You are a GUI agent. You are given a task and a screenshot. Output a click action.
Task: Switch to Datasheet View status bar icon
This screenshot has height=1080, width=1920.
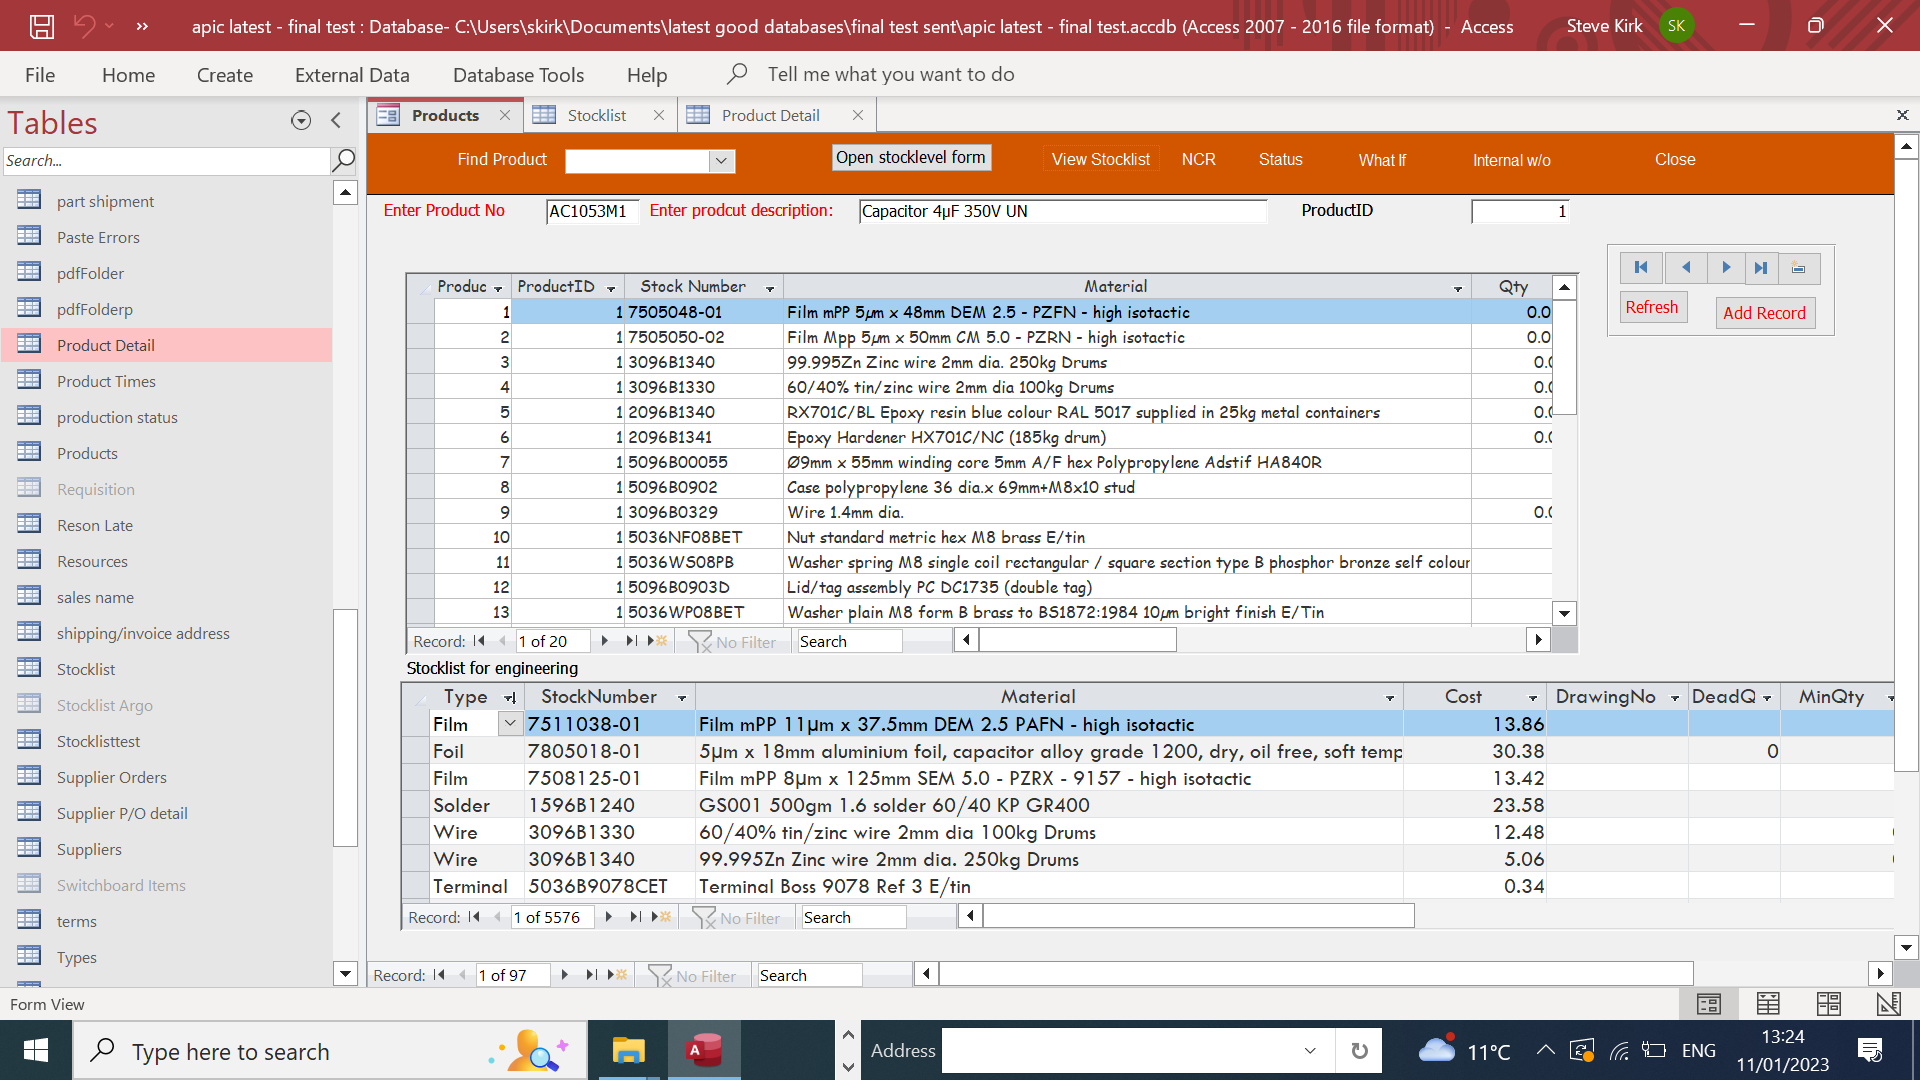click(x=1768, y=1004)
